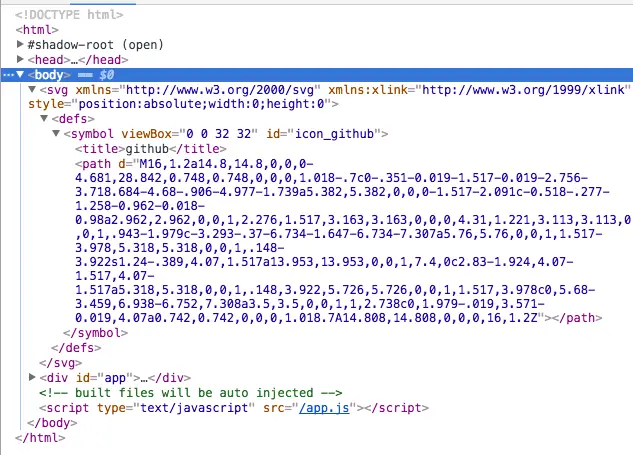
Task: Collapse the symbol icon_github element
Action: [x=56, y=133]
